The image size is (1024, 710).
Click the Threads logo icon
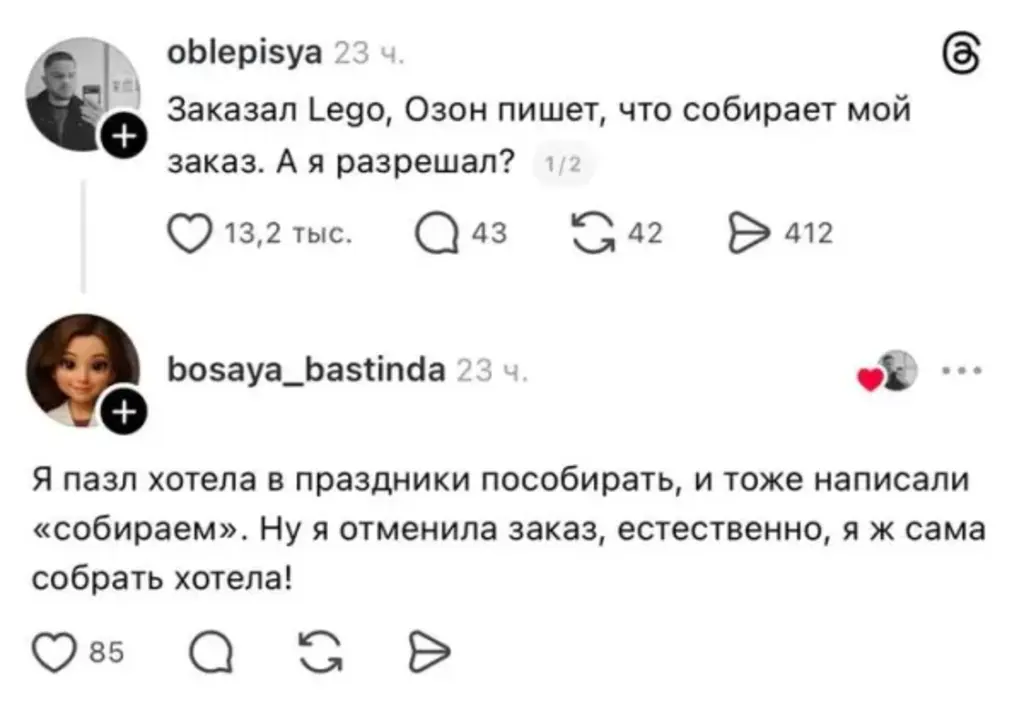(x=962, y=56)
